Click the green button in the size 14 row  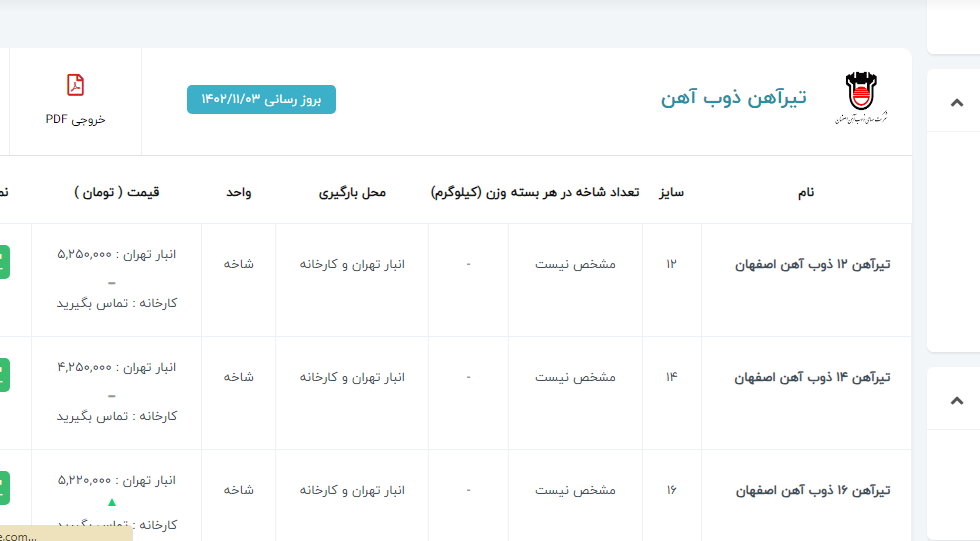coord(4,375)
